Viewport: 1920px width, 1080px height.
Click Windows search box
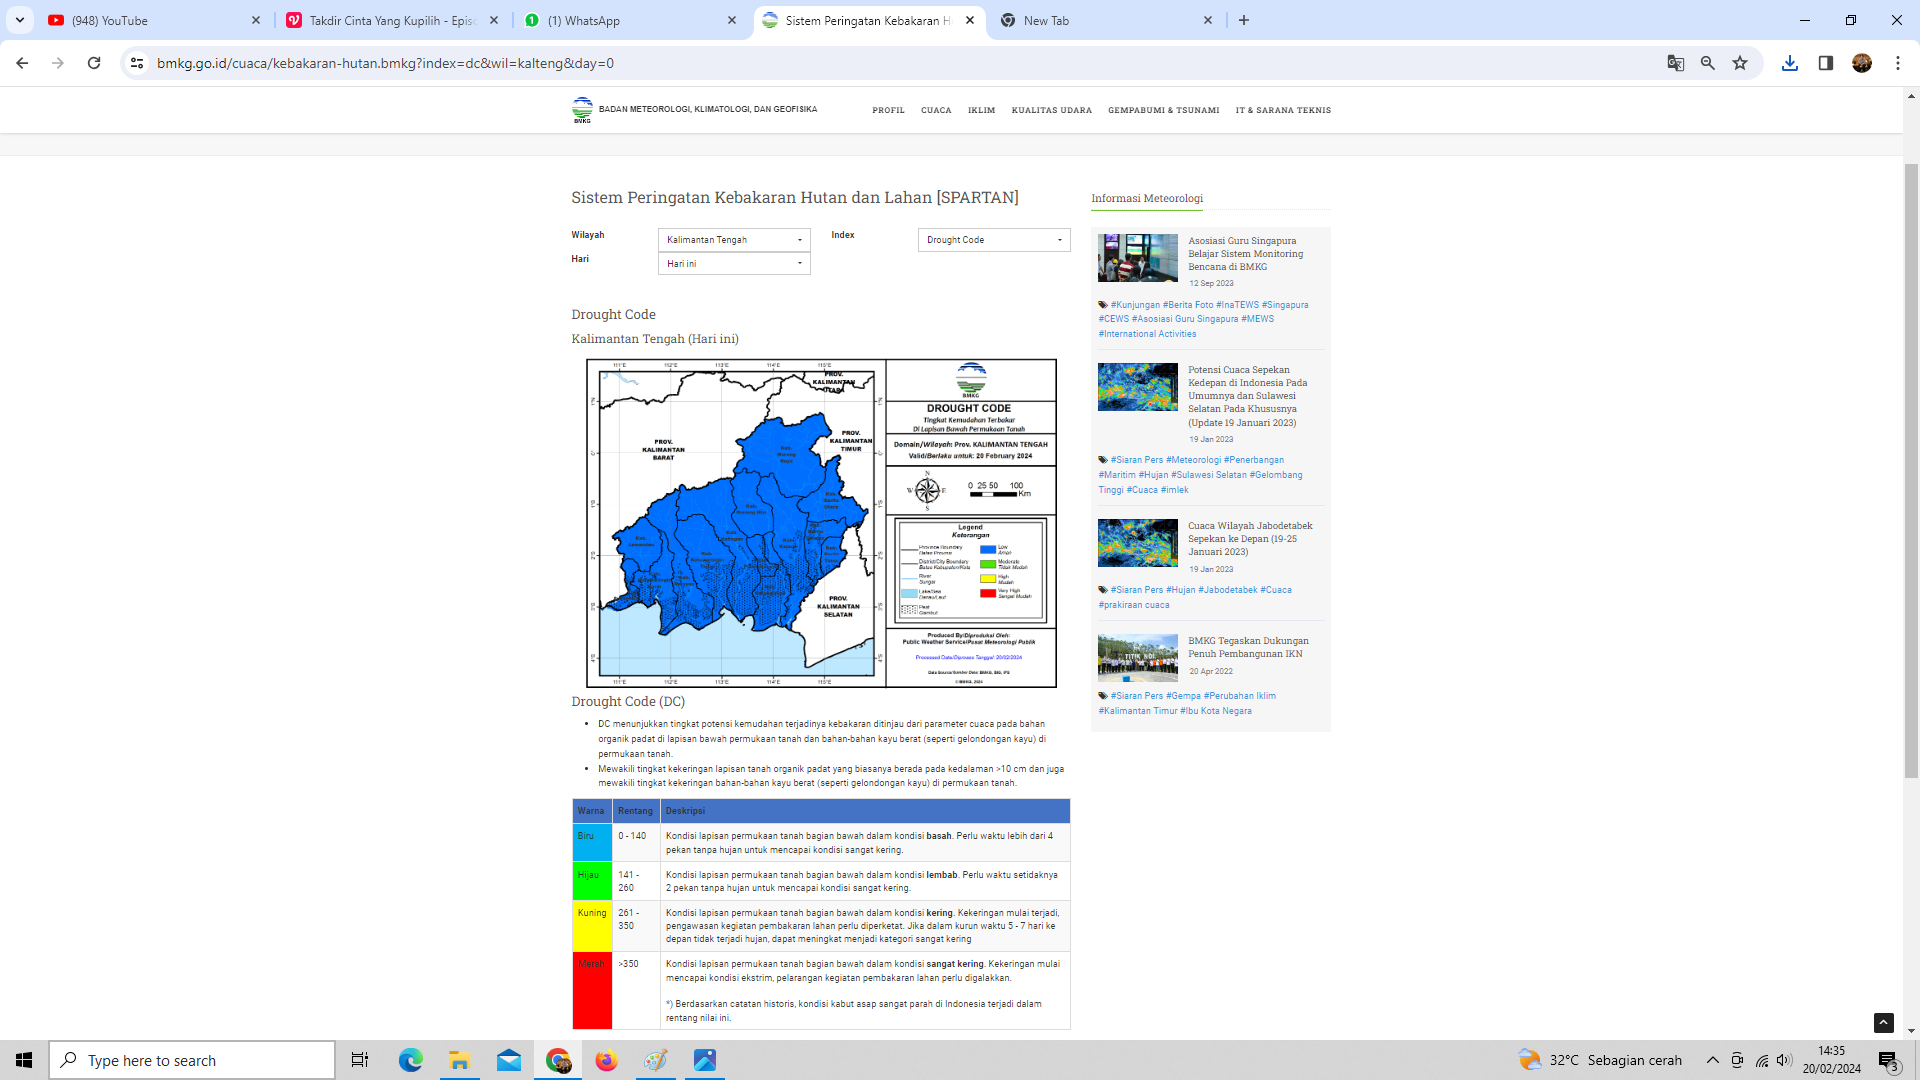[x=192, y=1060]
